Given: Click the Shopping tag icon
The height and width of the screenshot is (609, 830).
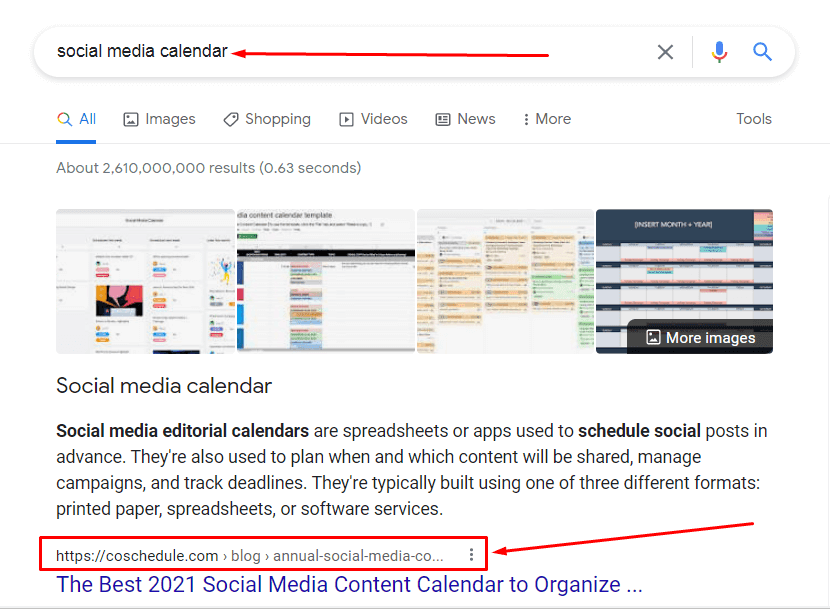Looking at the screenshot, I should click(x=231, y=119).
